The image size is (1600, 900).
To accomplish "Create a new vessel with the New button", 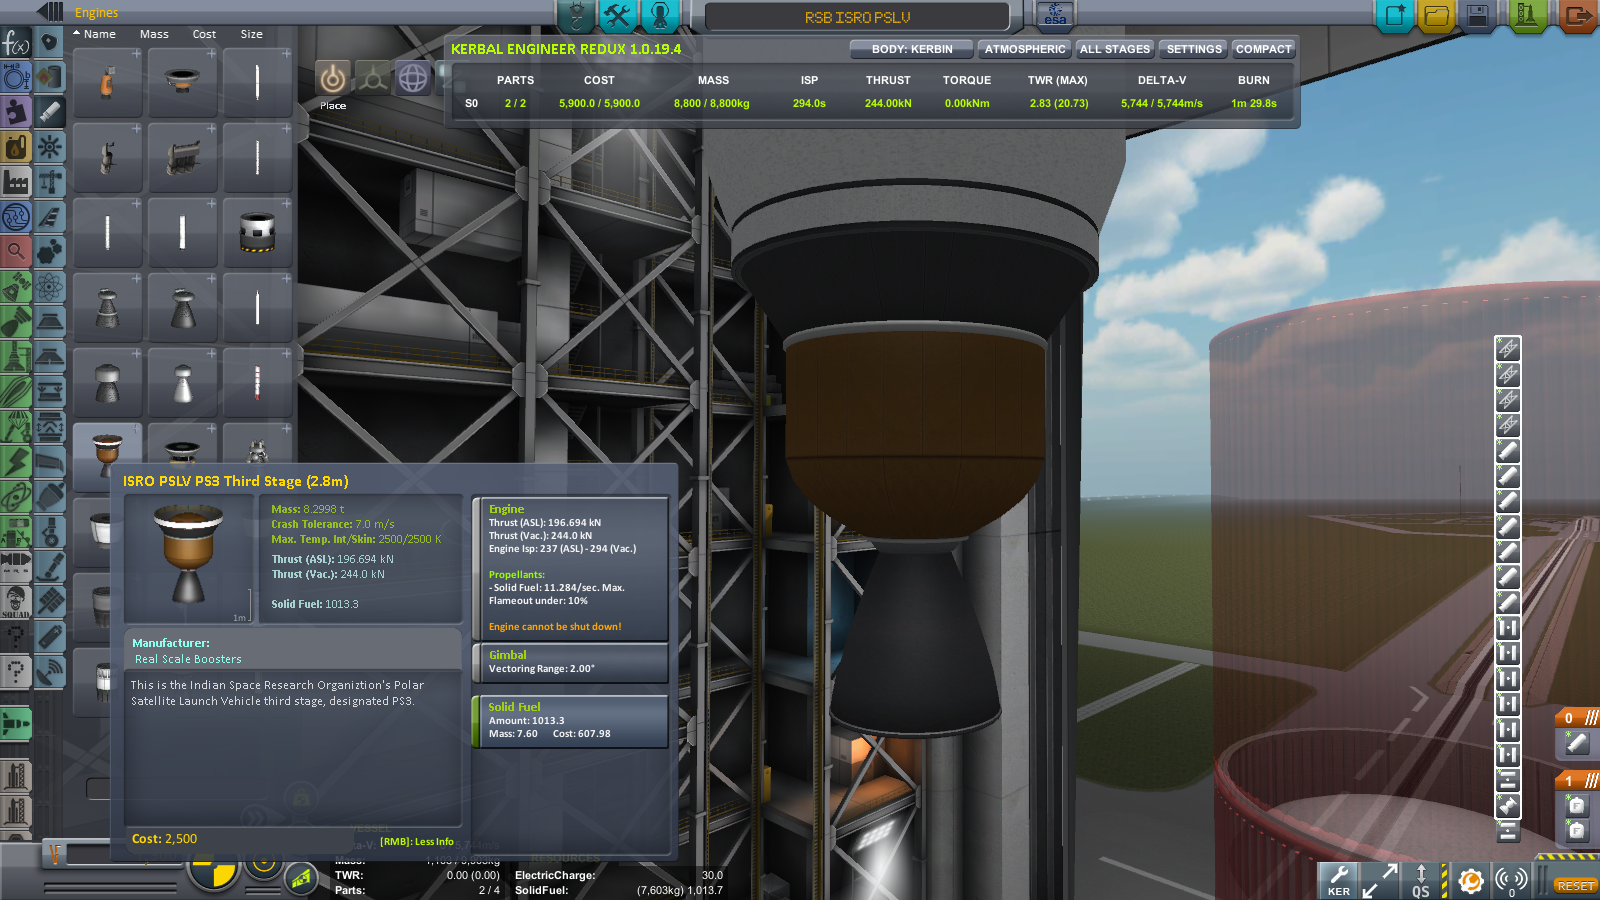I will (1394, 16).
